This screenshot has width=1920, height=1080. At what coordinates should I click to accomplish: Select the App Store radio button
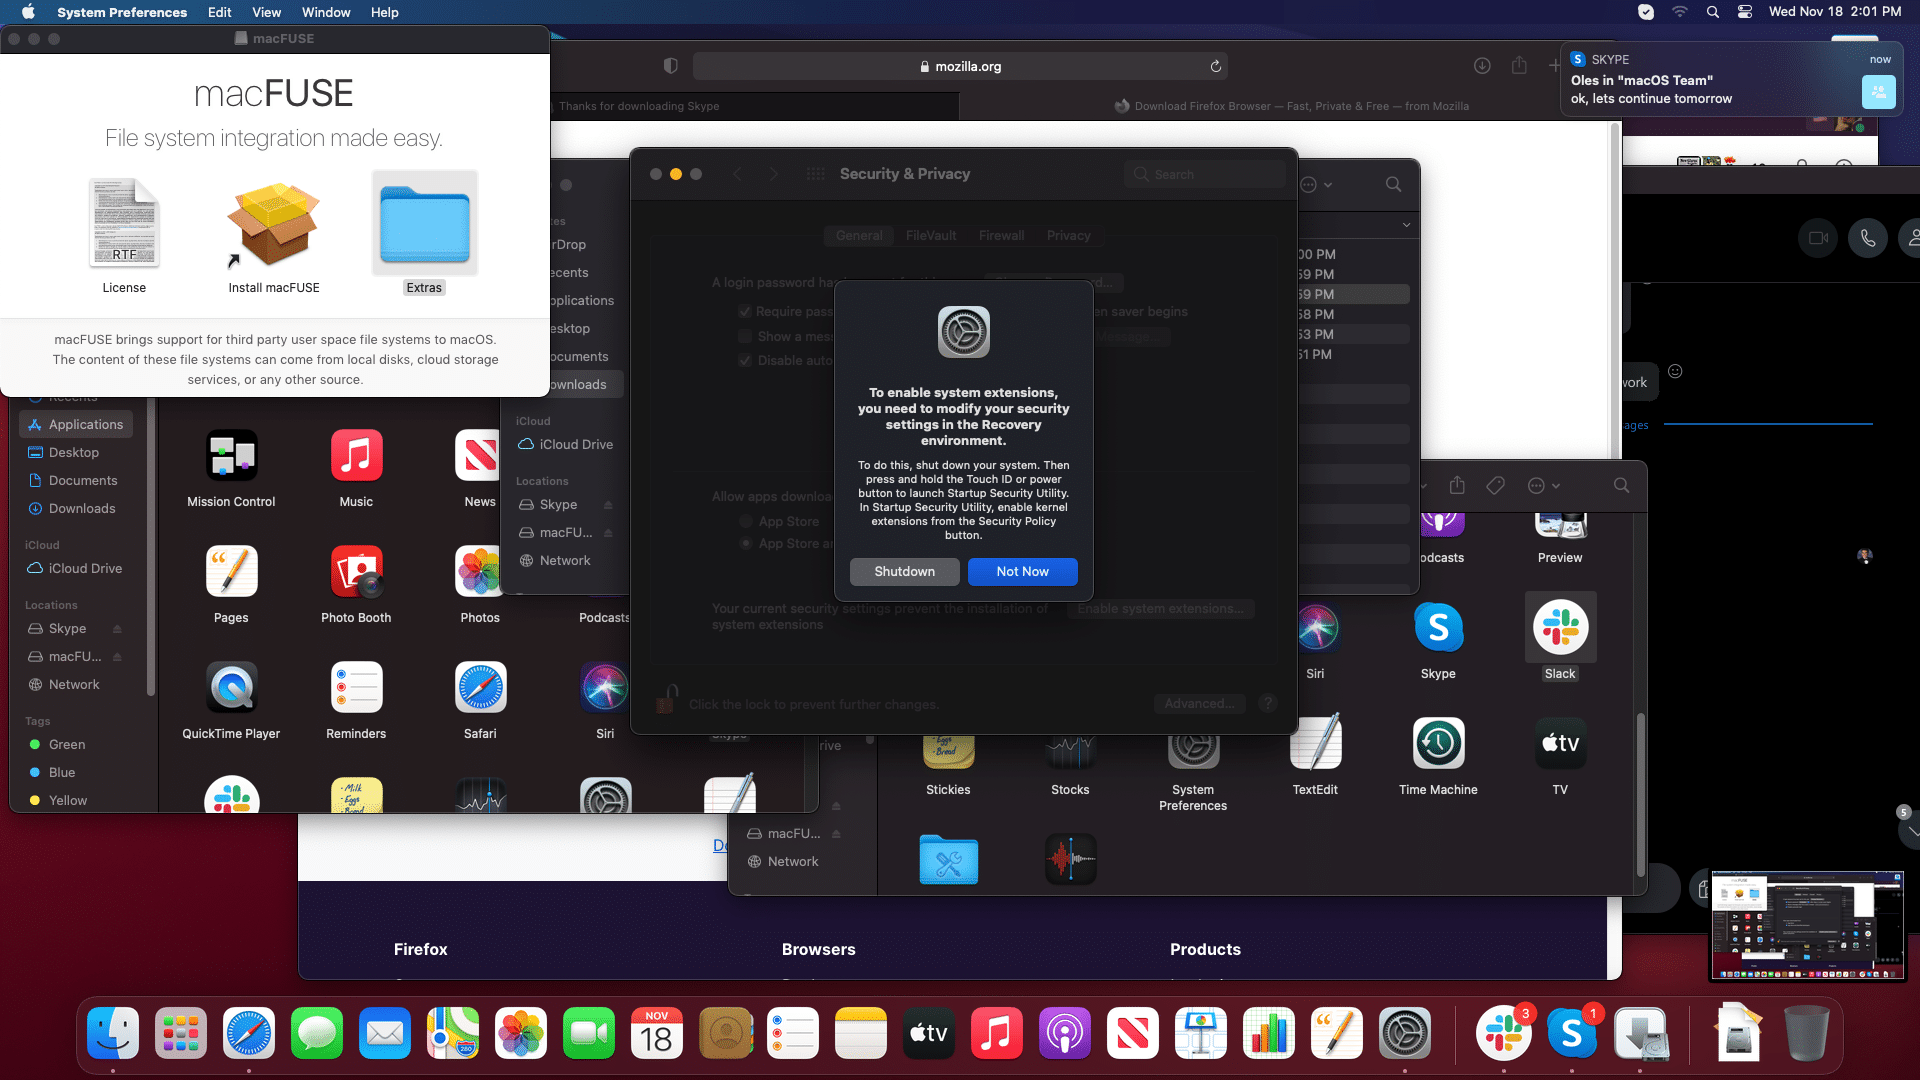click(746, 521)
